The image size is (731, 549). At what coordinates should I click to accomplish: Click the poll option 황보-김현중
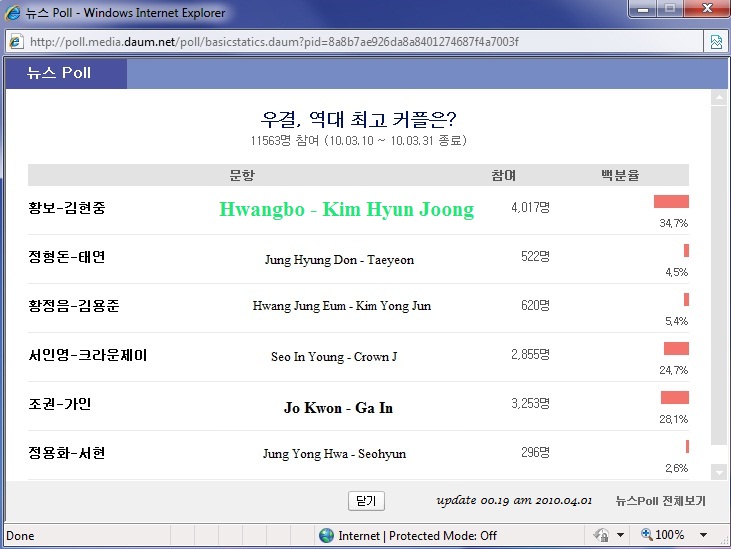pyautogui.click(x=67, y=207)
